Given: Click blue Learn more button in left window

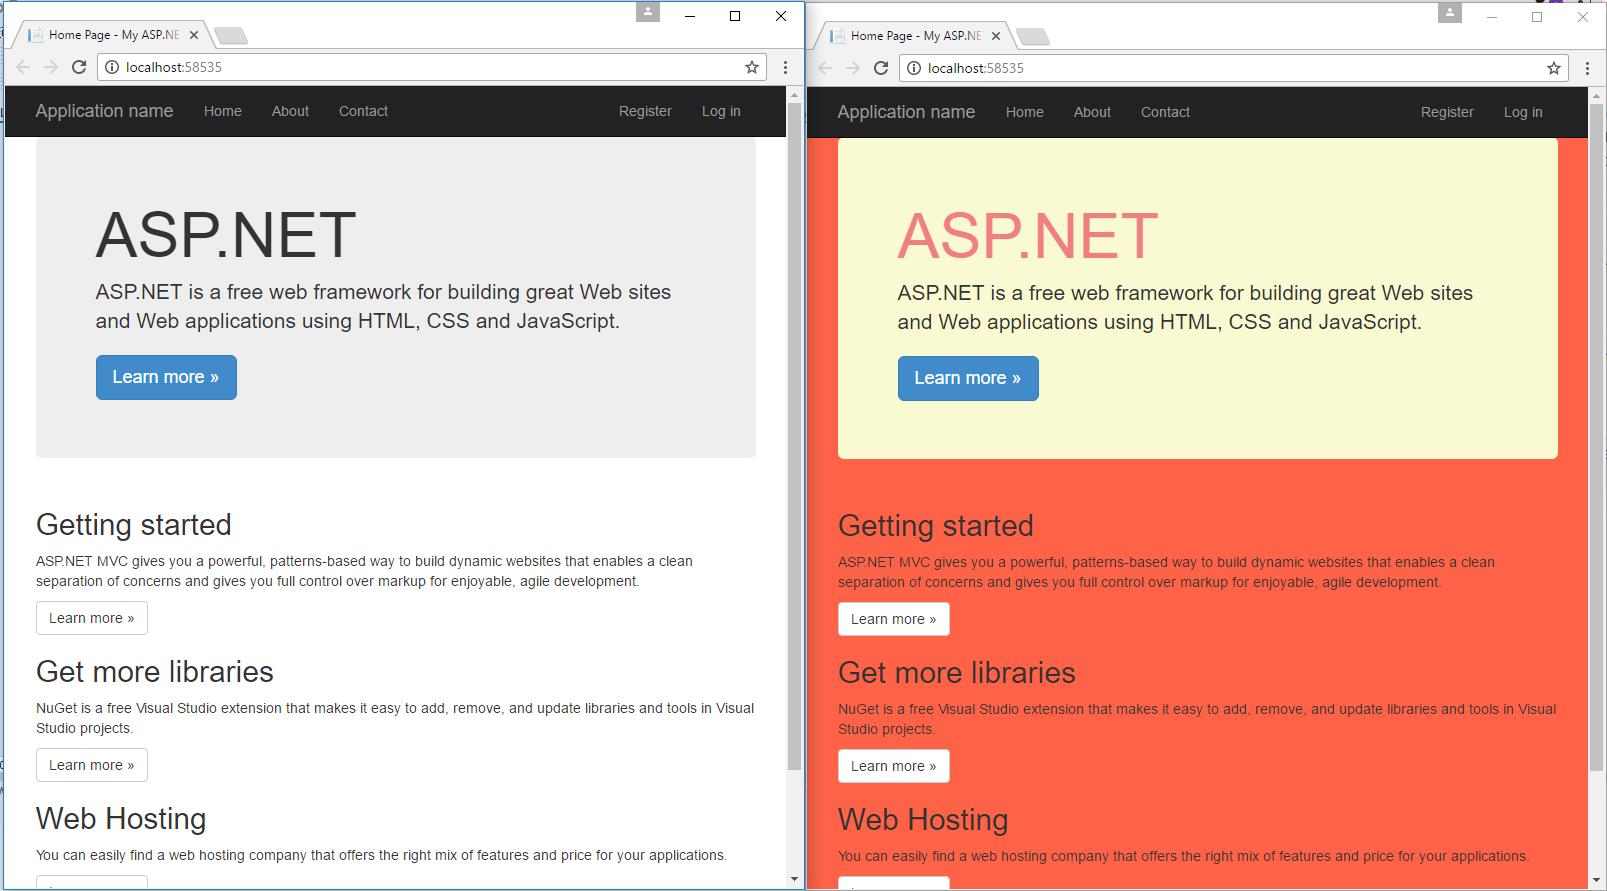Looking at the screenshot, I should pos(166,377).
